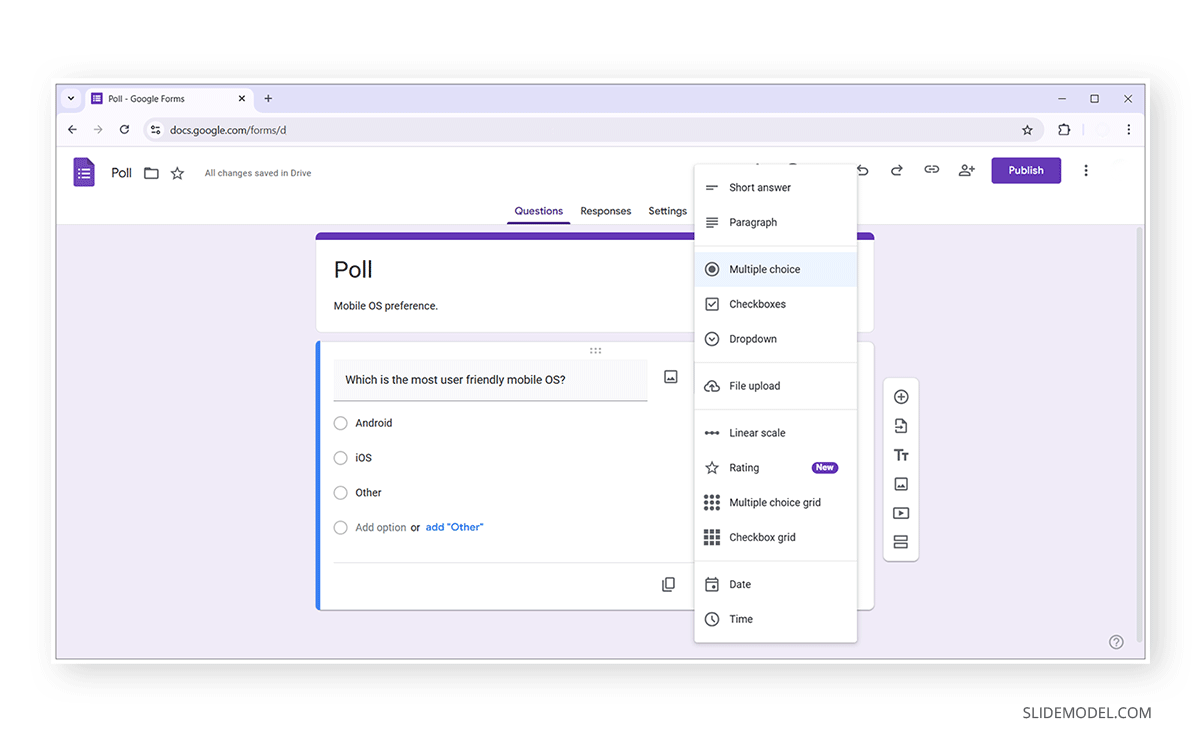The height and width of the screenshot is (743, 1200).
Task: Choose Dropdown from the question type menu
Action: pyautogui.click(x=752, y=338)
